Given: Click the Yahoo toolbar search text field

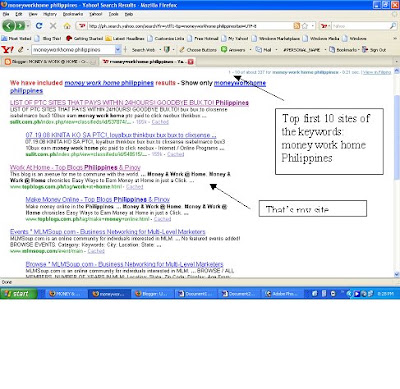Looking at the screenshot, I should click(73, 50).
